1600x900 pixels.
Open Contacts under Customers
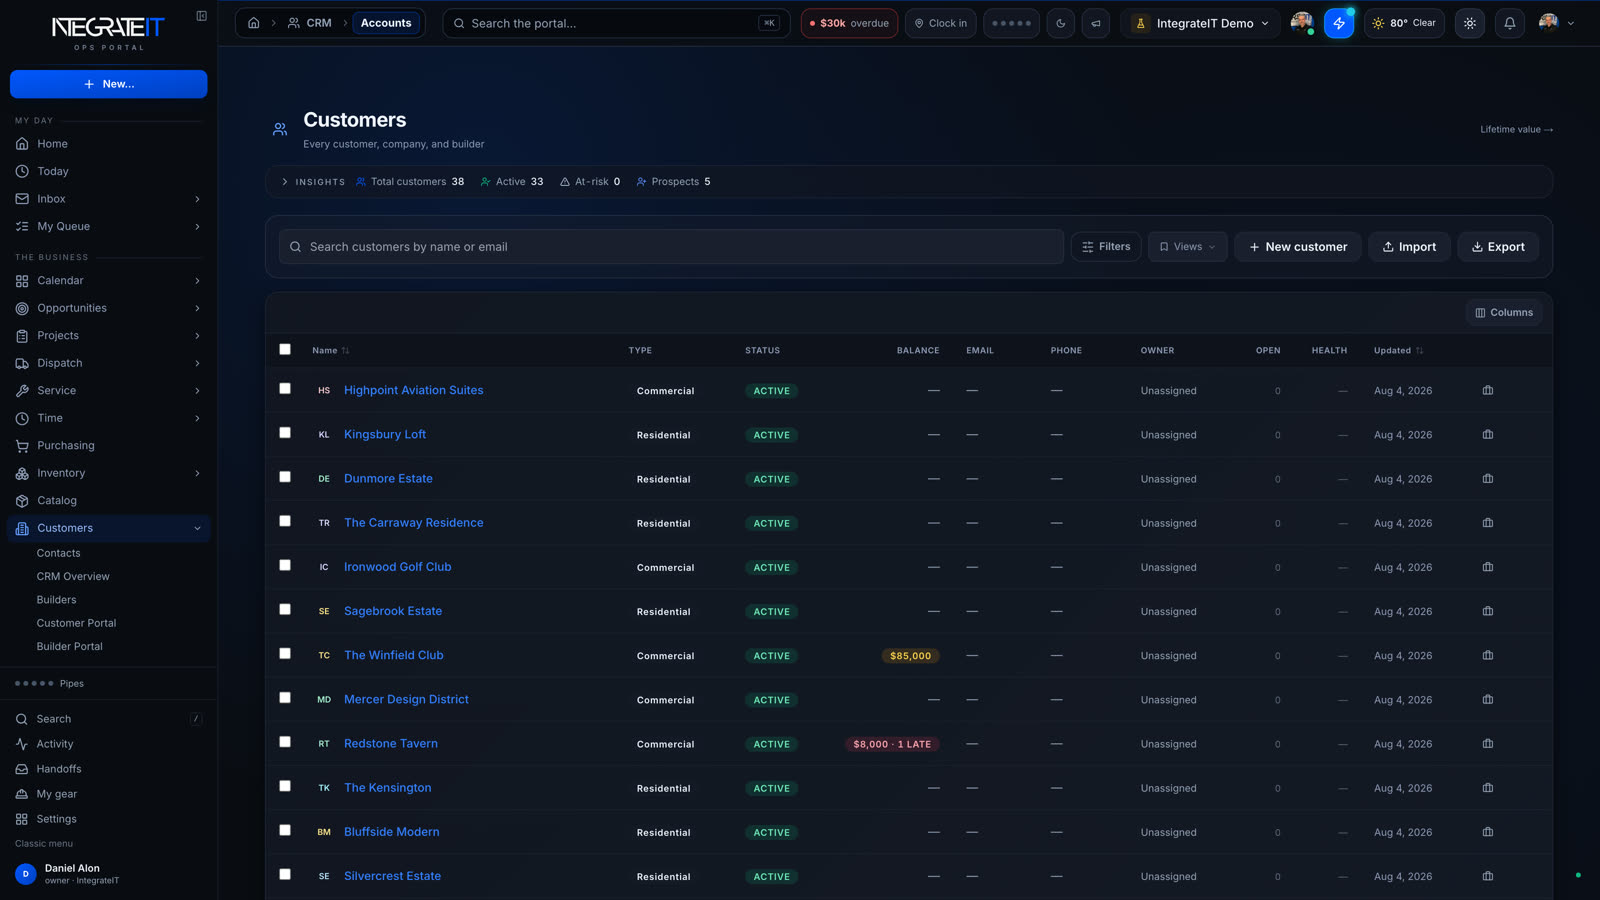pyautogui.click(x=59, y=553)
